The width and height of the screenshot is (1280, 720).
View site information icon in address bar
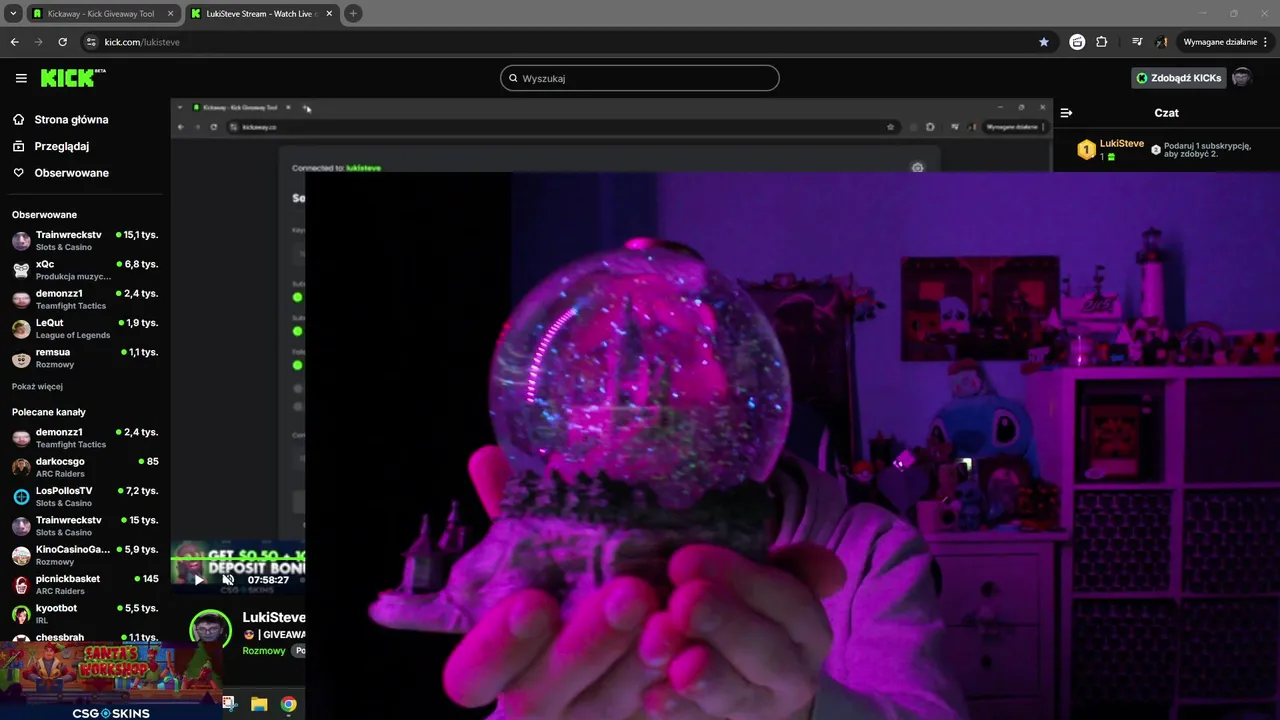click(91, 42)
